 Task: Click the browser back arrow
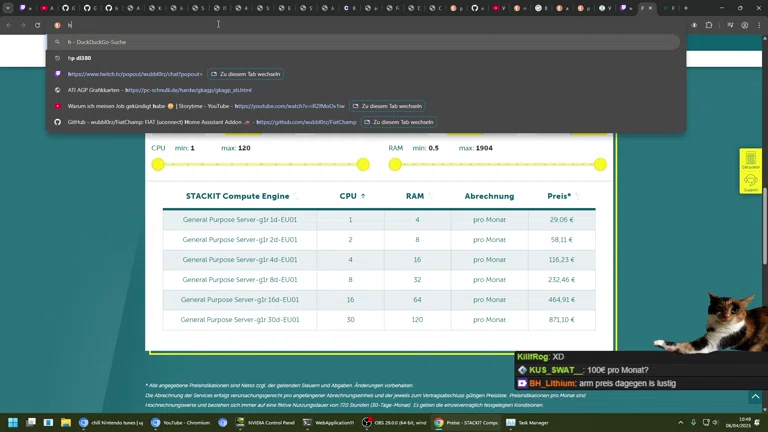(9, 25)
